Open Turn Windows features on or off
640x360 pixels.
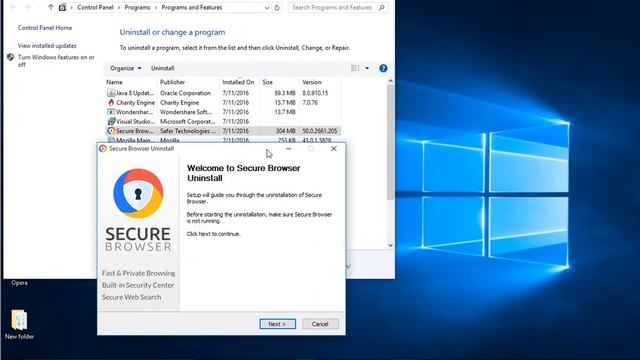pyautogui.click(x=56, y=61)
